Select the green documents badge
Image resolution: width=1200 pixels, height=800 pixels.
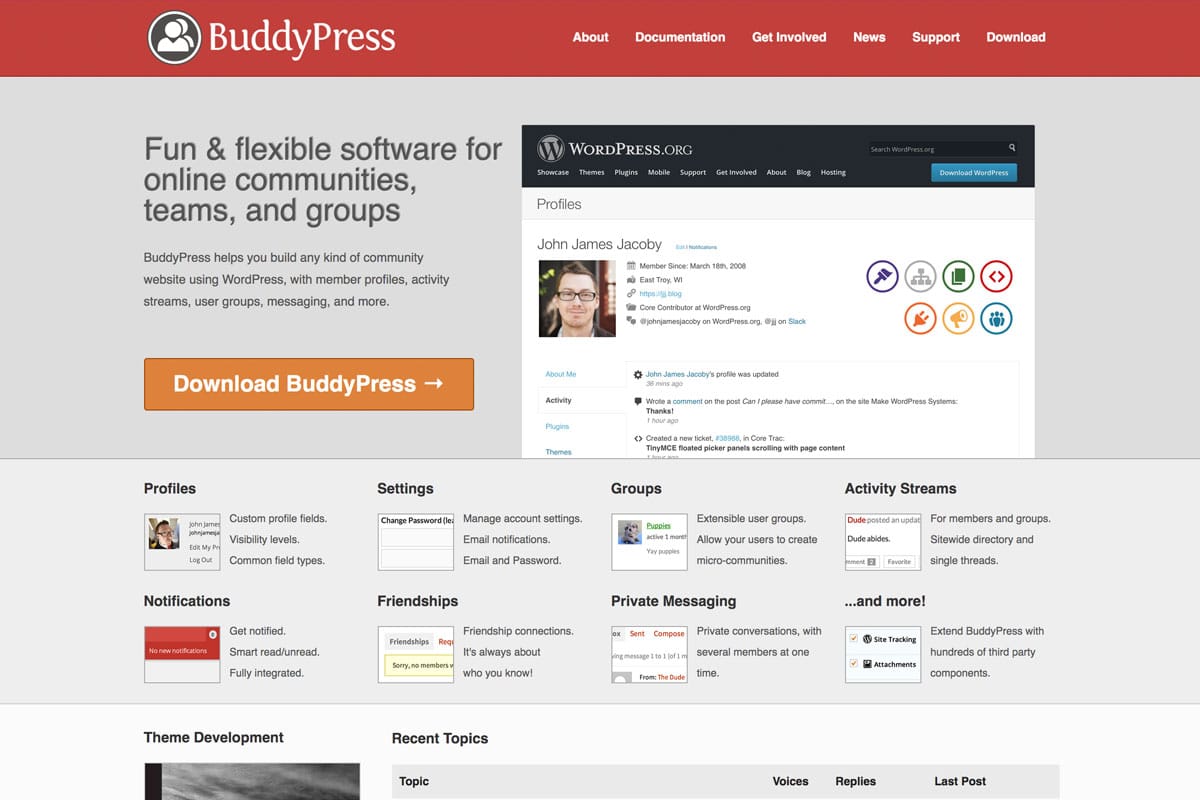(x=958, y=276)
